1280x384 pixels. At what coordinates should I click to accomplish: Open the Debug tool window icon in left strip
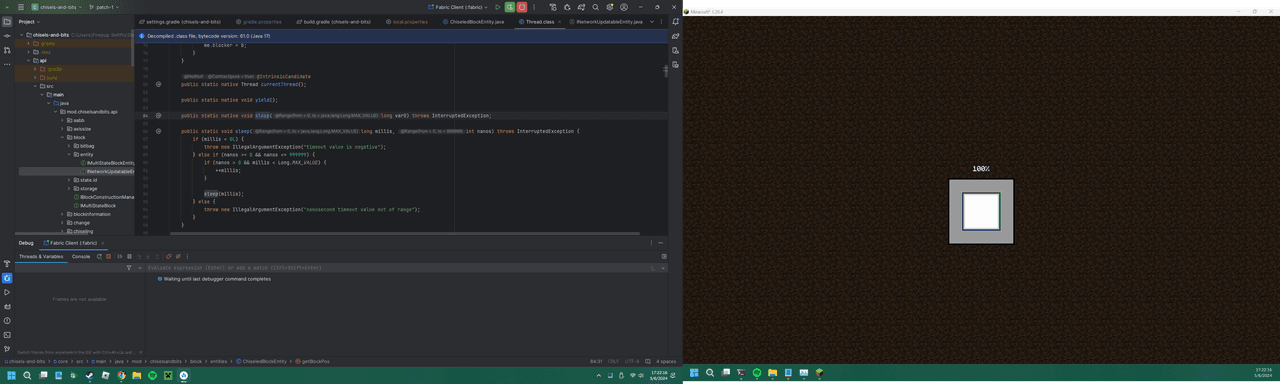pos(7,278)
